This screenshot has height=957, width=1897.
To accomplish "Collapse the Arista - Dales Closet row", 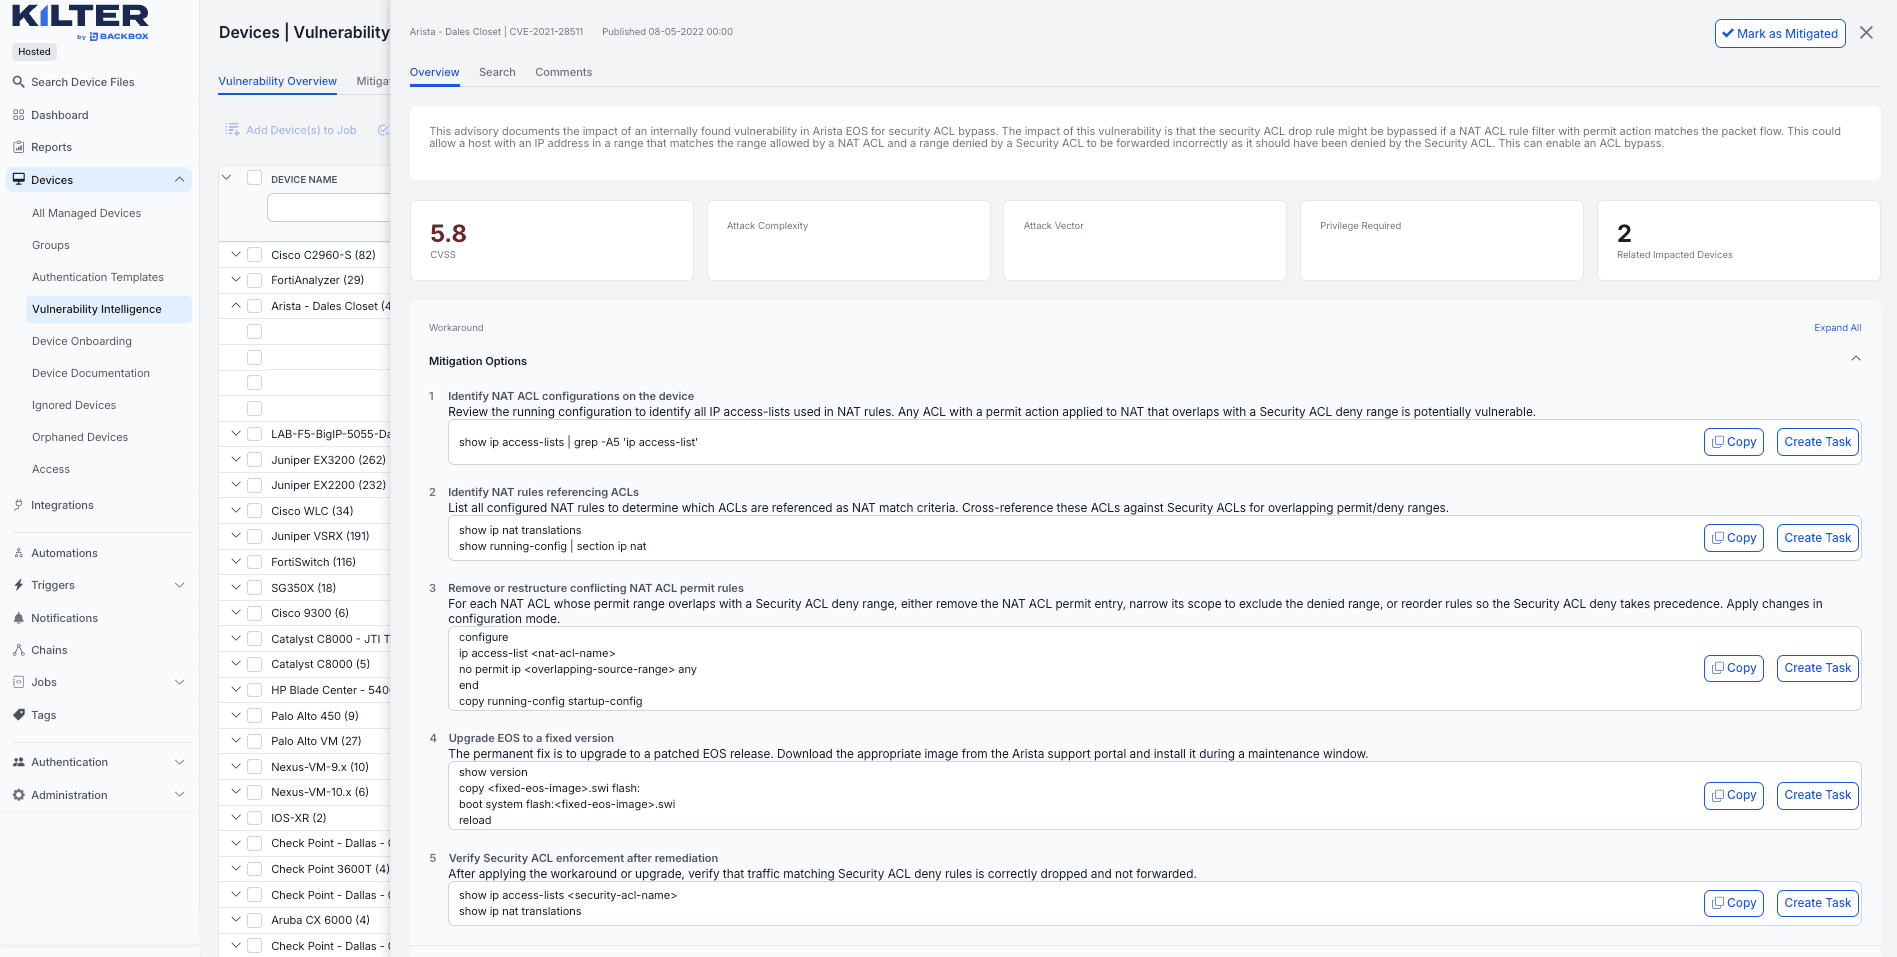I will pyautogui.click(x=236, y=306).
